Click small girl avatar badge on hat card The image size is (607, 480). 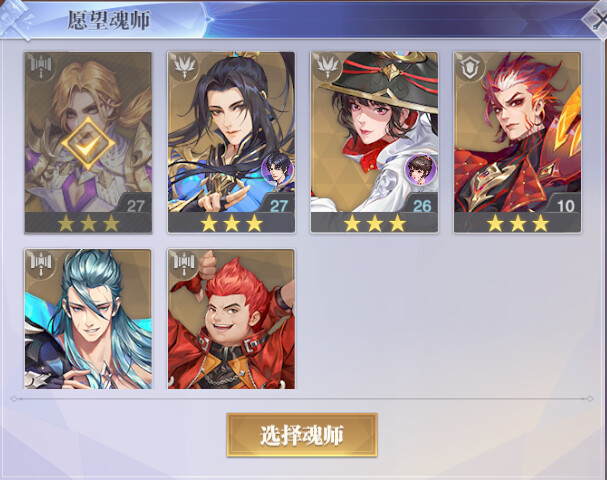pyautogui.click(x=420, y=169)
